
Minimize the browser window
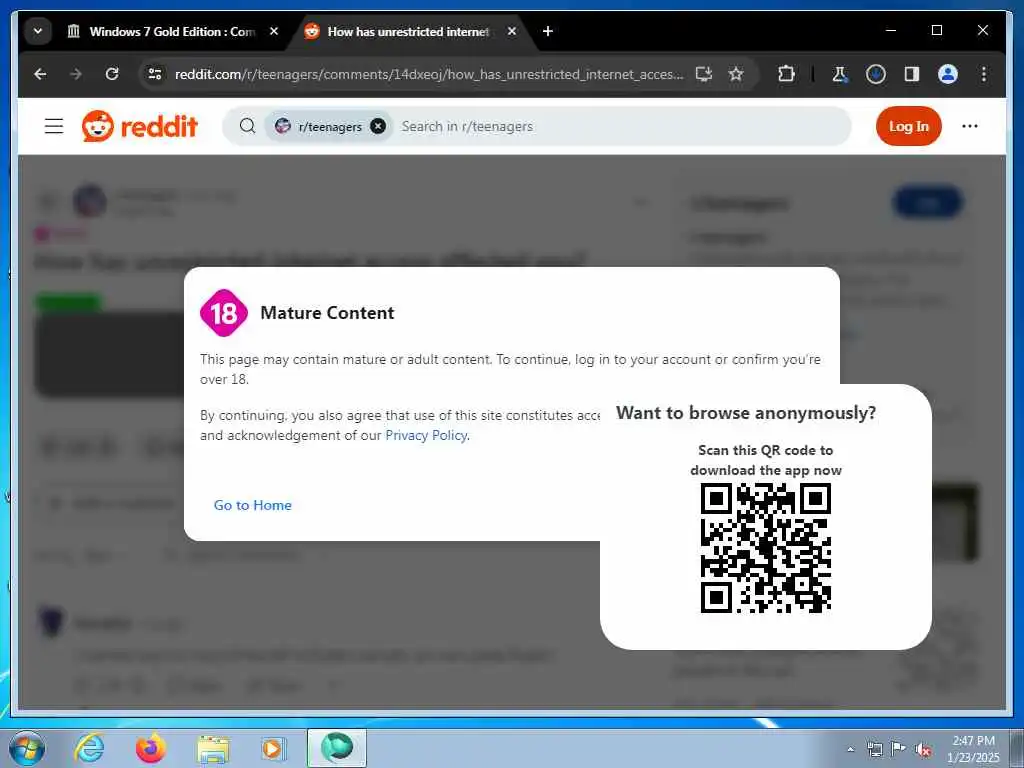(x=891, y=30)
